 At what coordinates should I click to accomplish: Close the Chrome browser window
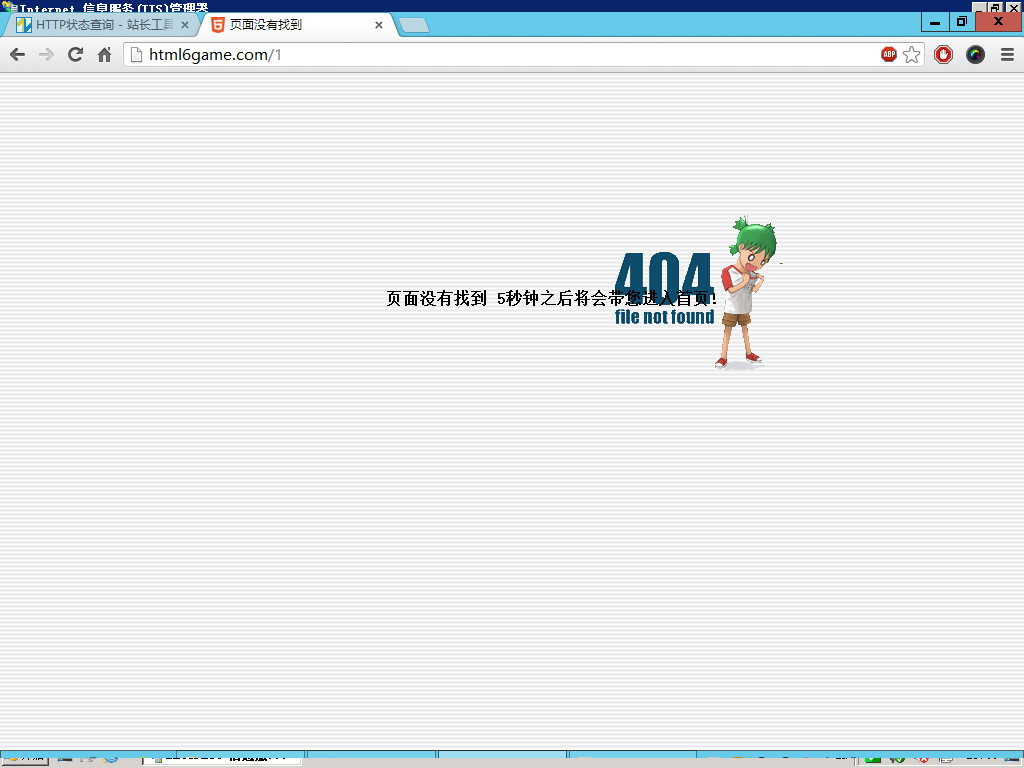pos(998,22)
